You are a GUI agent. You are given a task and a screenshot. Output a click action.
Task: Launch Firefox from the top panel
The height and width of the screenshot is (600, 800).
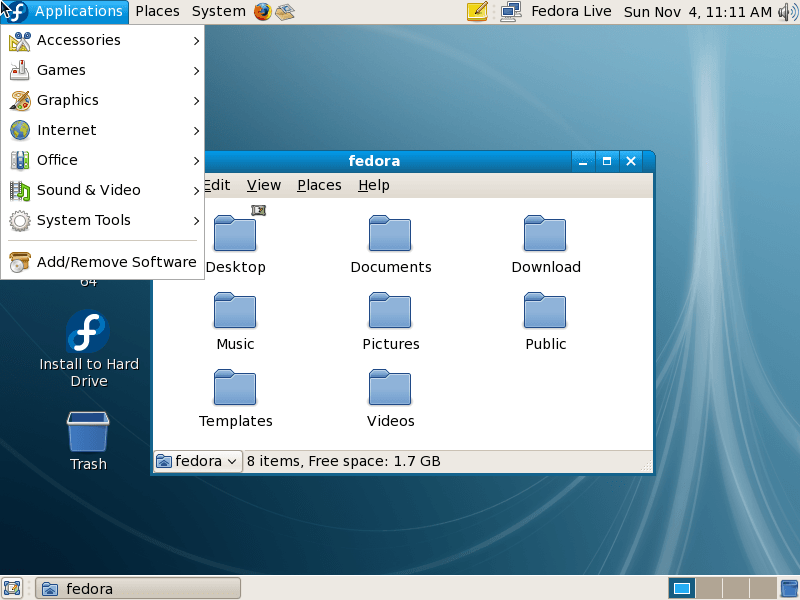point(263,11)
